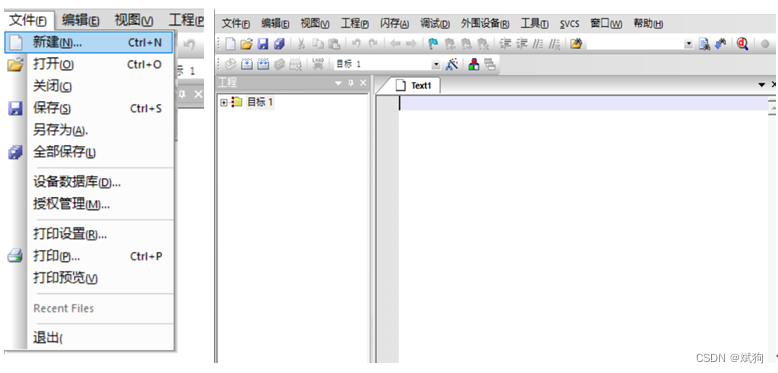Click the Find document icon beside search box
This screenshot has height=373, width=778.
pyautogui.click(x=705, y=44)
